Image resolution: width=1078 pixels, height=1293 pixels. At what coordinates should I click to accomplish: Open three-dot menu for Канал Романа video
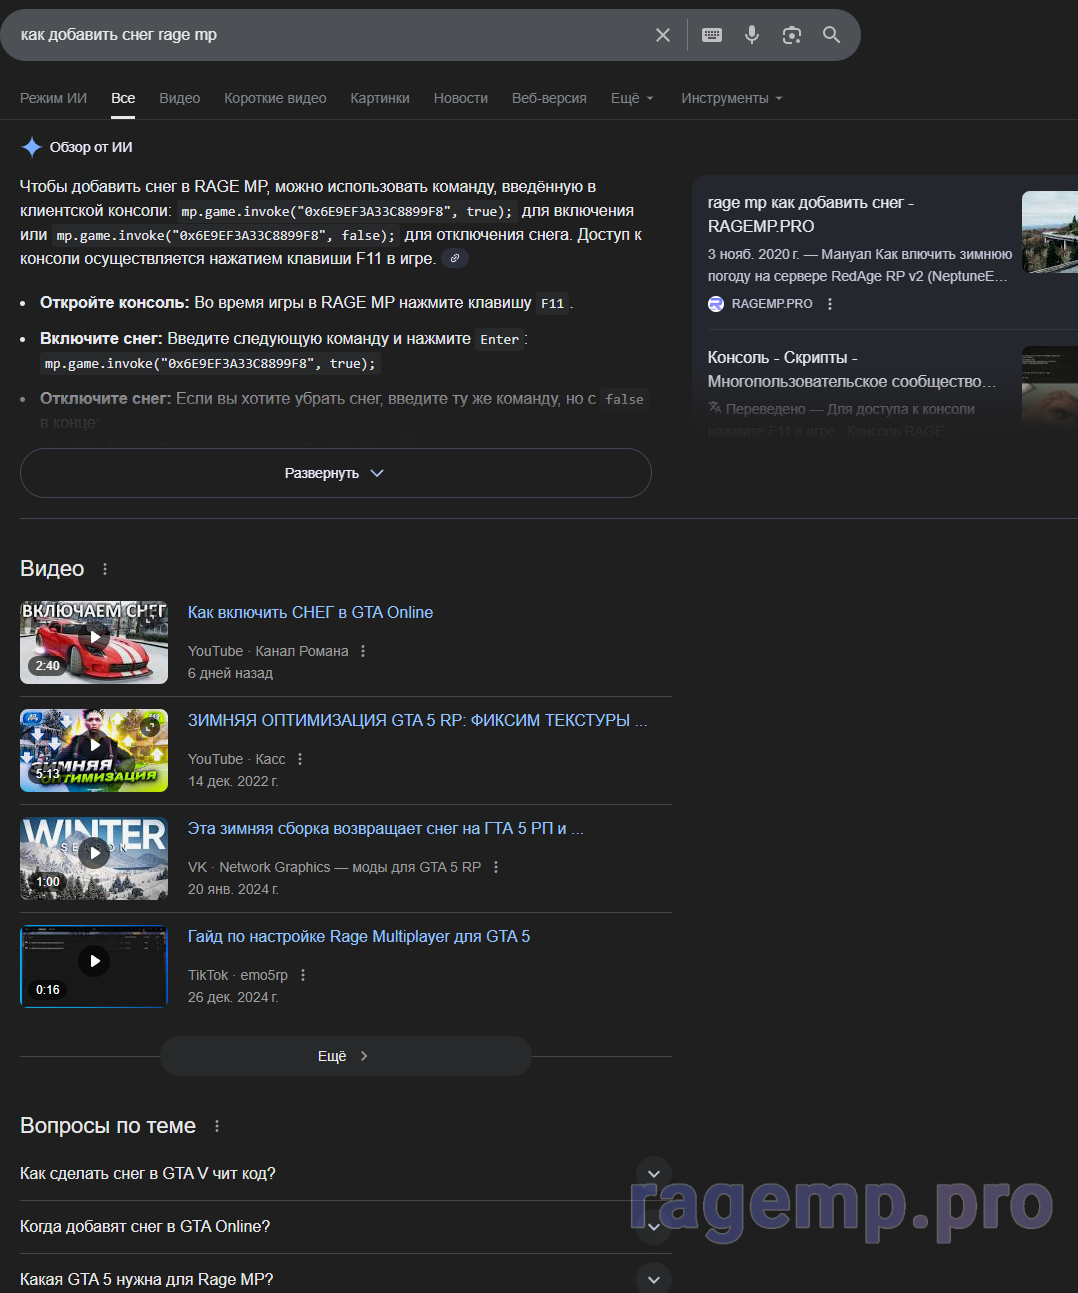[x=363, y=651]
